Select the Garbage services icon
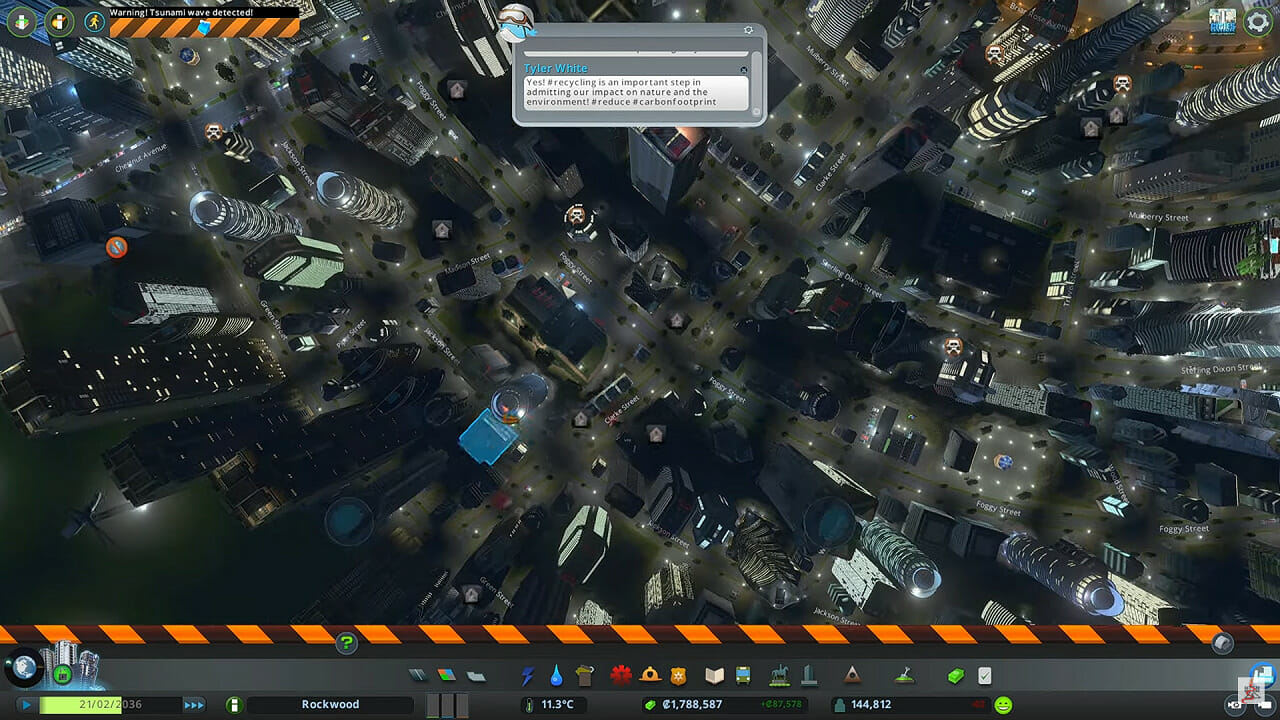This screenshot has width=1280, height=720. tap(585, 676)
